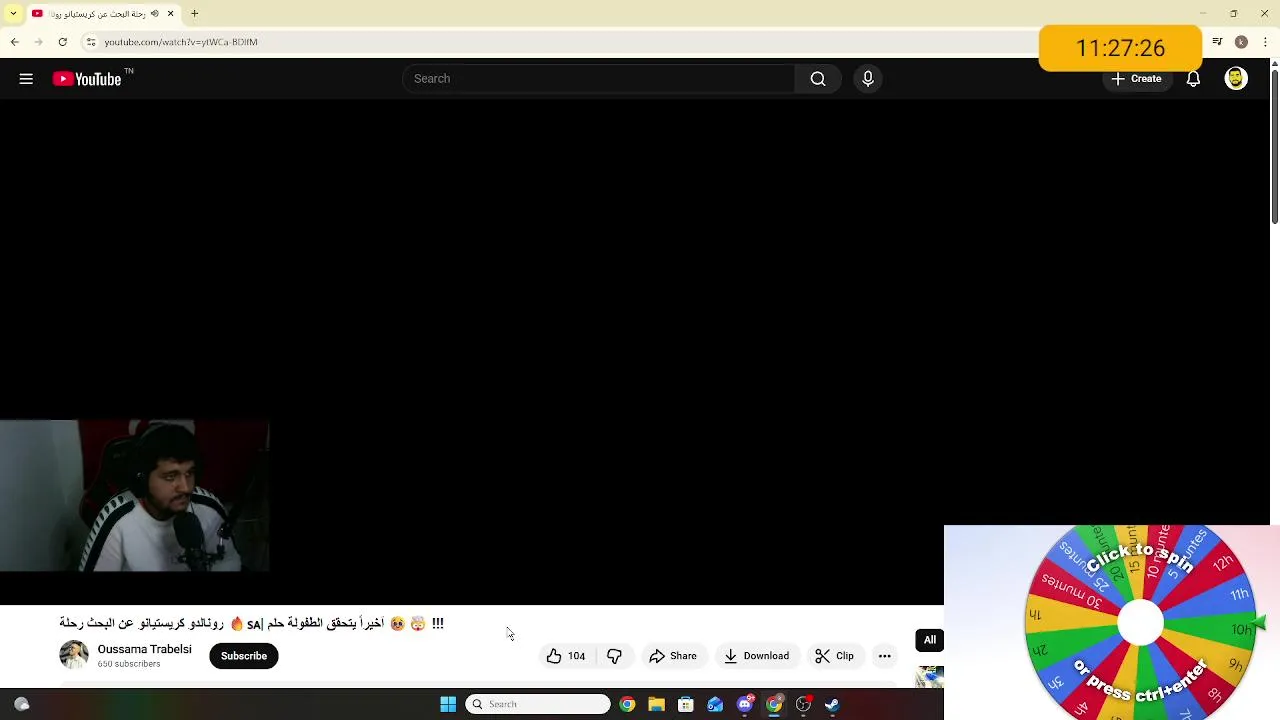This screenshot has height=720, width=1280.
Task: Subscribe to Oussama Trabelsi channel
Action: tap(244, 656)
